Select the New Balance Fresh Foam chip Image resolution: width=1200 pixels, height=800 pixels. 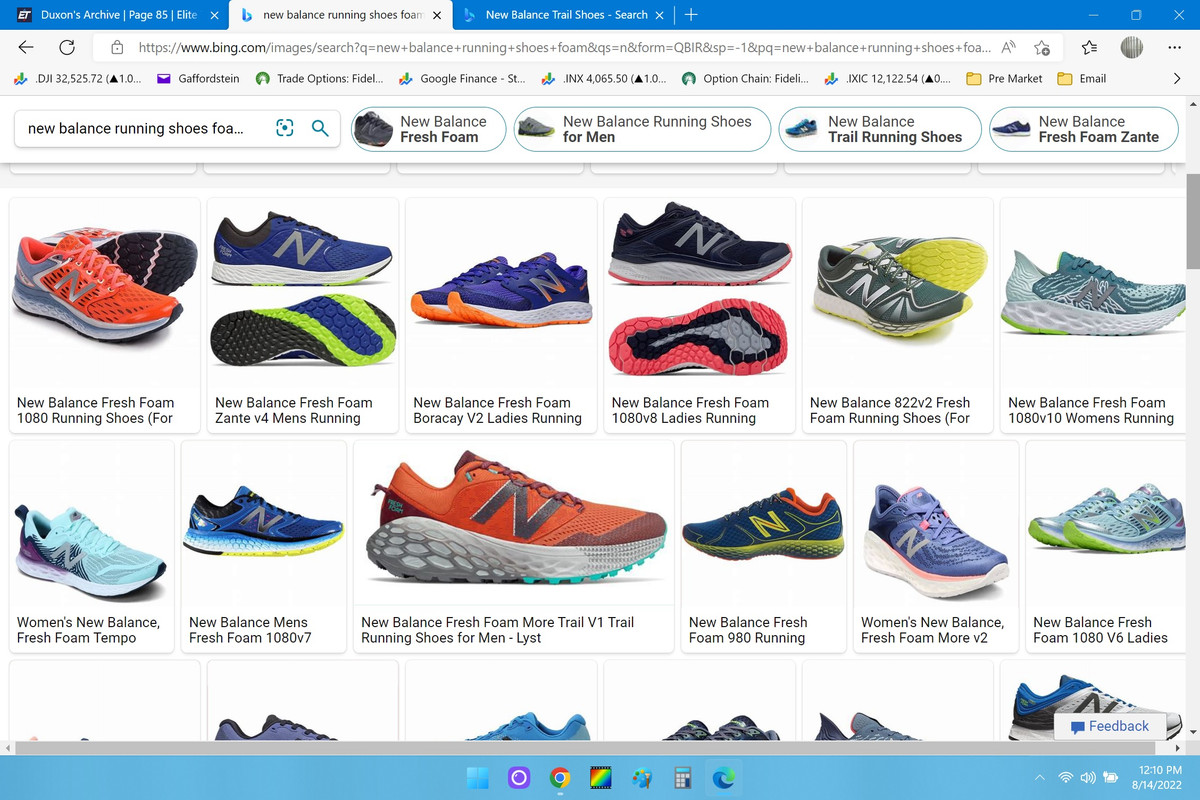(429, 129)
